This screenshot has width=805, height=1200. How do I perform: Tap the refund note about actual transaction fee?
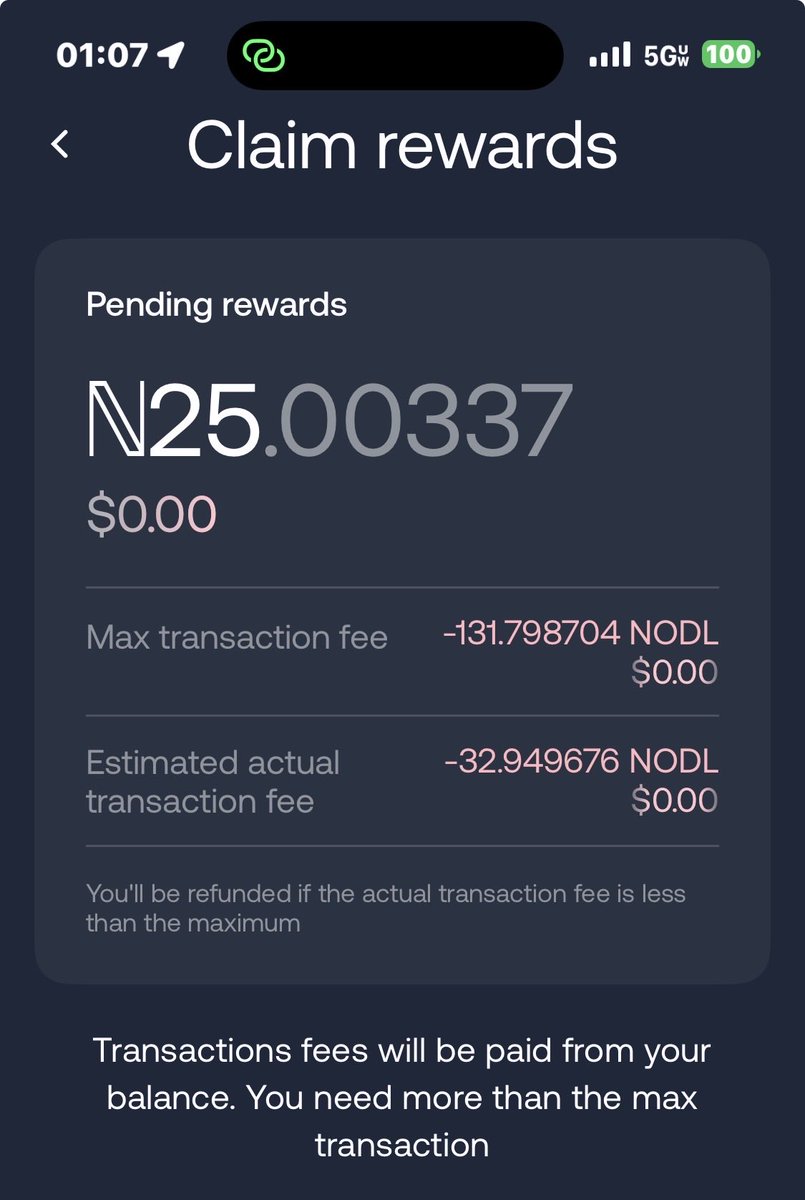coord(386,908)
